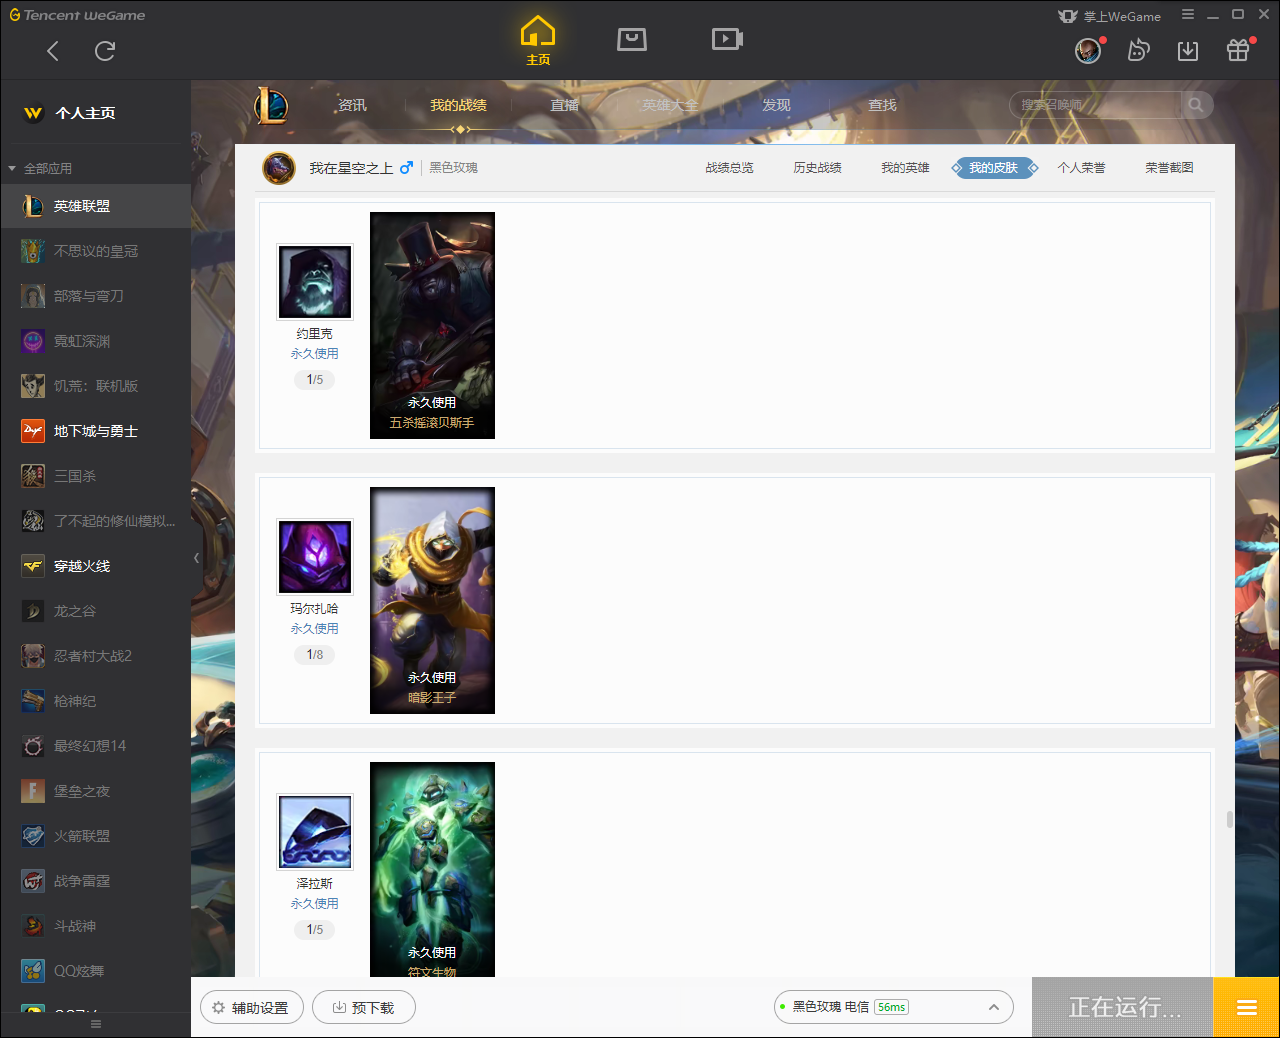Open the 堡垒之夜 game entry
Viewport: 1280px width, 1038px height.
click(96, 791)
